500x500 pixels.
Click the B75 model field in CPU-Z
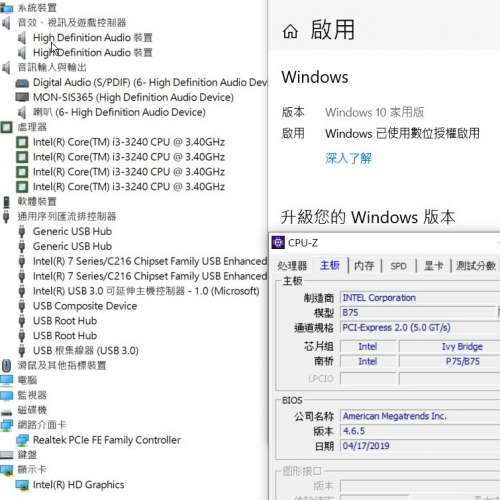tap(418, 313)
